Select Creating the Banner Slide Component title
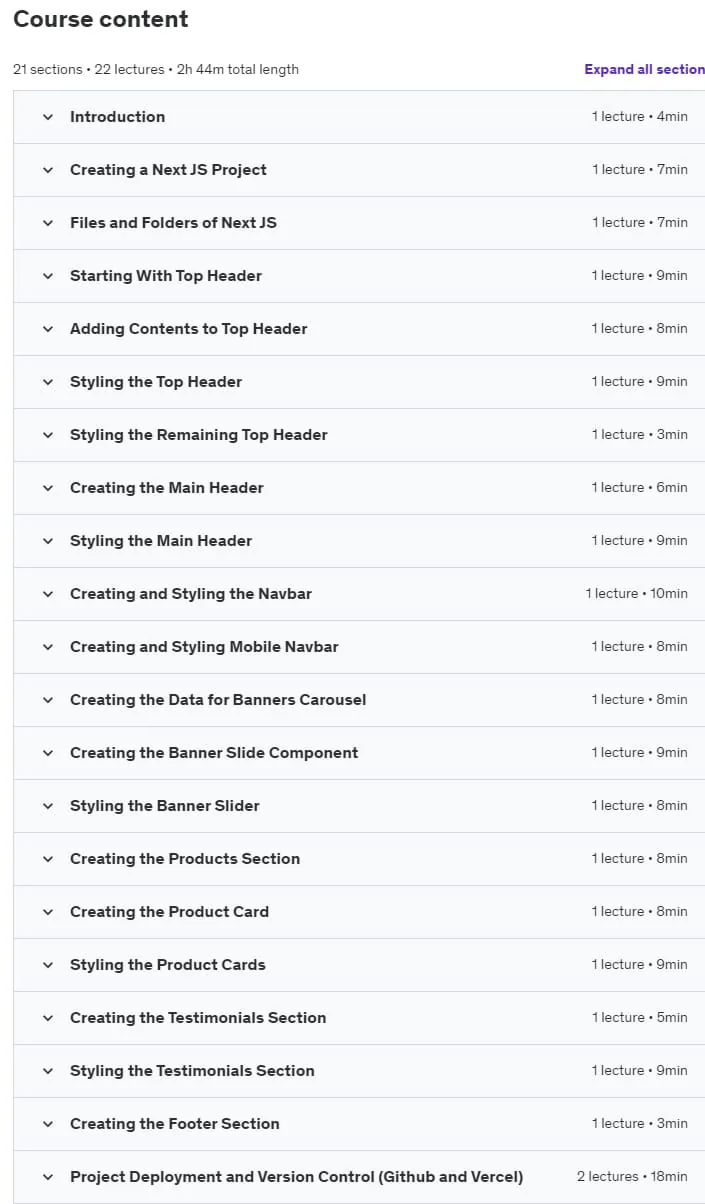This screenshot has width=705, height=1204. [214, 753]
